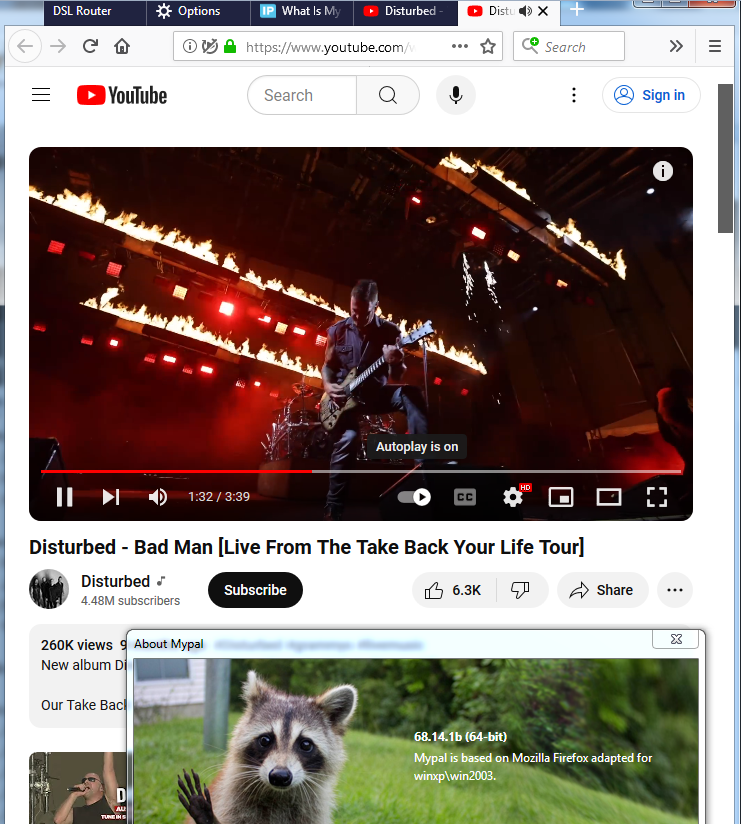This screenshot has width=741, height=824.
Task: Close the About Mypal dialog
Action: point(676,639)
